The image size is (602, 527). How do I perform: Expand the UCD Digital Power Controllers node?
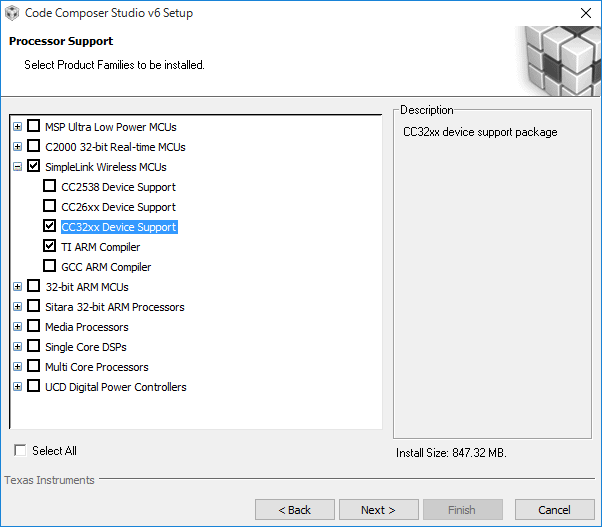point(17,386)
